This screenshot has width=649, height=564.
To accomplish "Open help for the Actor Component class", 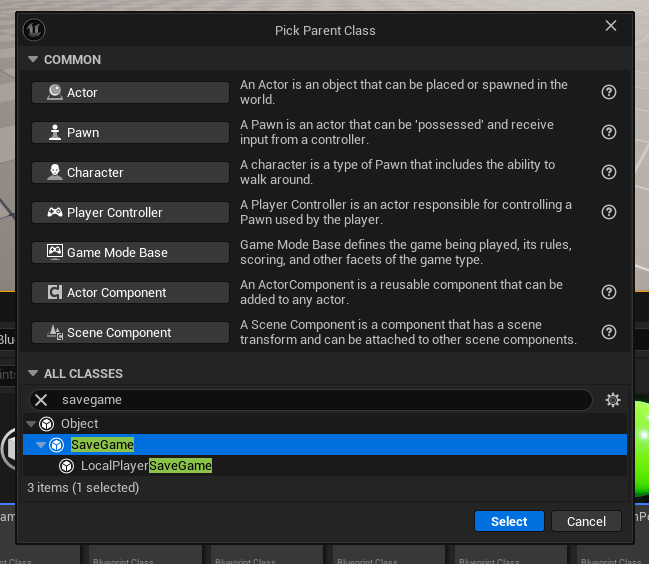I will [608, 292].
